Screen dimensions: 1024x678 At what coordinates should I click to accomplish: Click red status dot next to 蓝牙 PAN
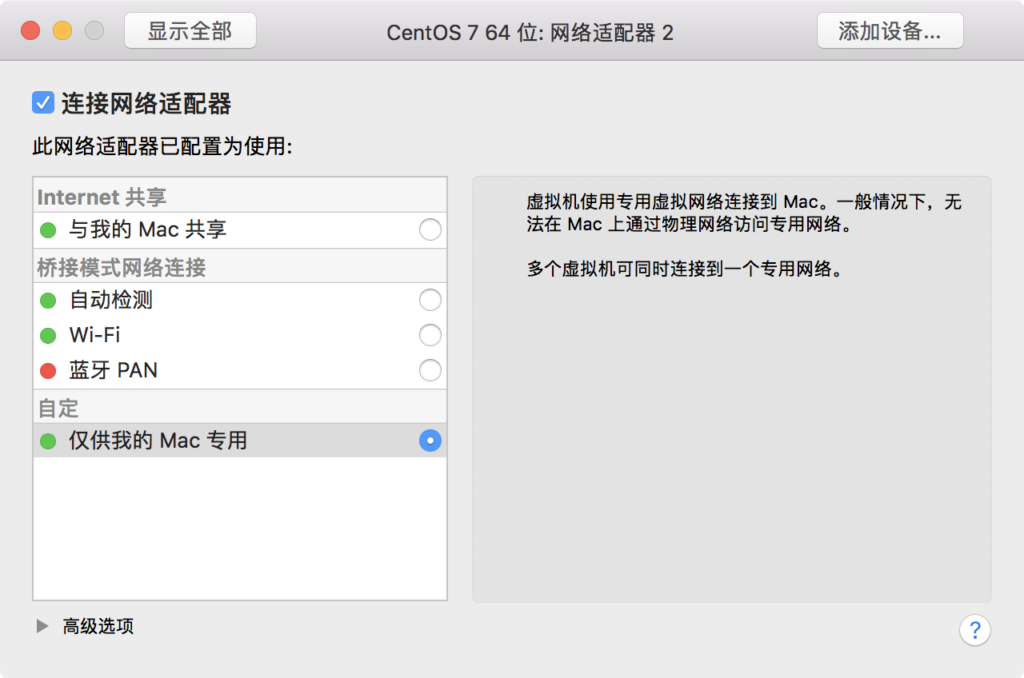click(48, 371)
